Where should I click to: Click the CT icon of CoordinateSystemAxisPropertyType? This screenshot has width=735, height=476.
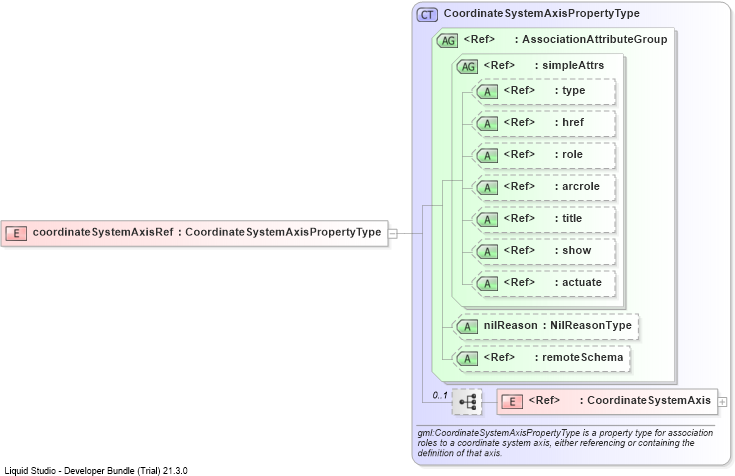click(427, 15)
